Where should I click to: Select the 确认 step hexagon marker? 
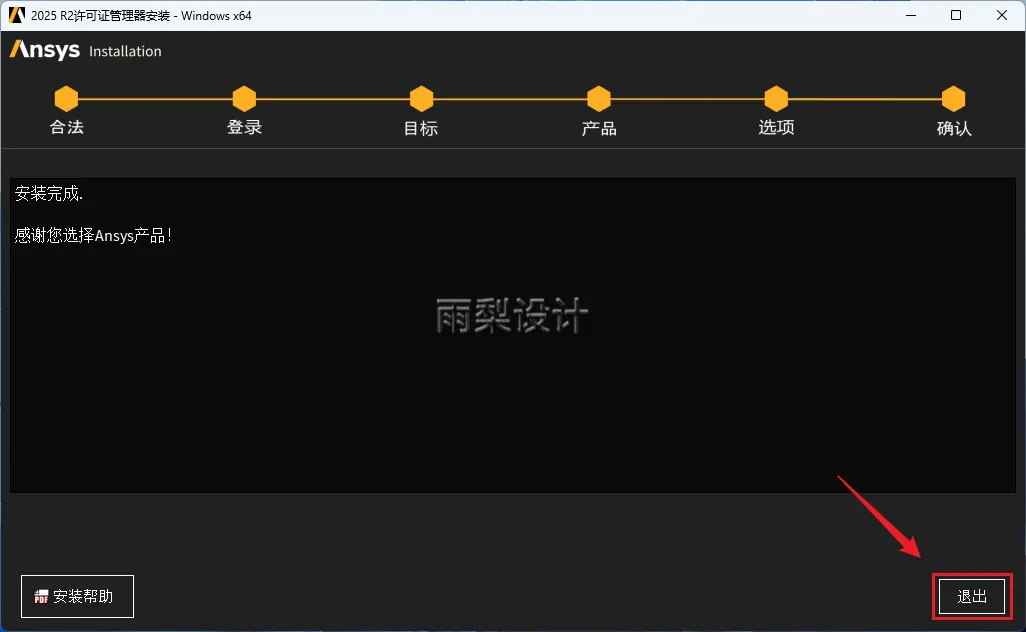(953, 99)
